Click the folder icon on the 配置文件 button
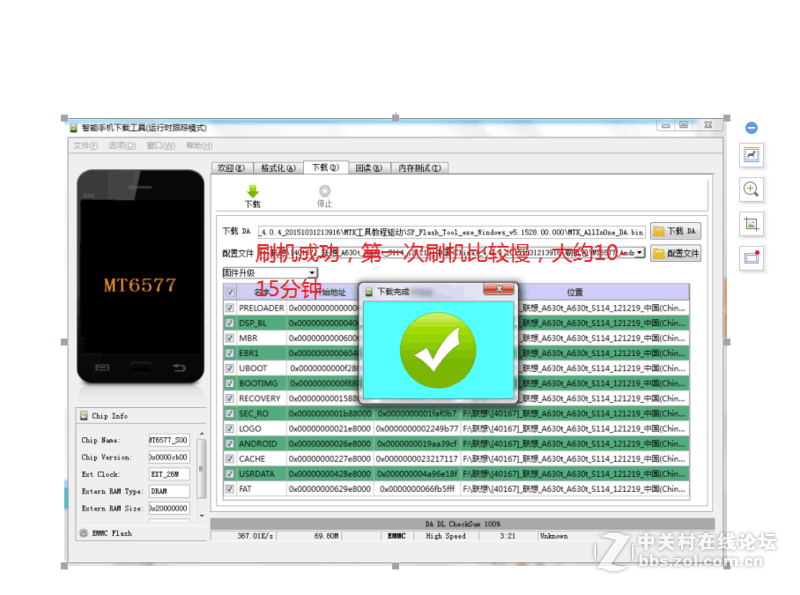The height and width of the screenshot is (595, 800). click(x=660, y=253)
